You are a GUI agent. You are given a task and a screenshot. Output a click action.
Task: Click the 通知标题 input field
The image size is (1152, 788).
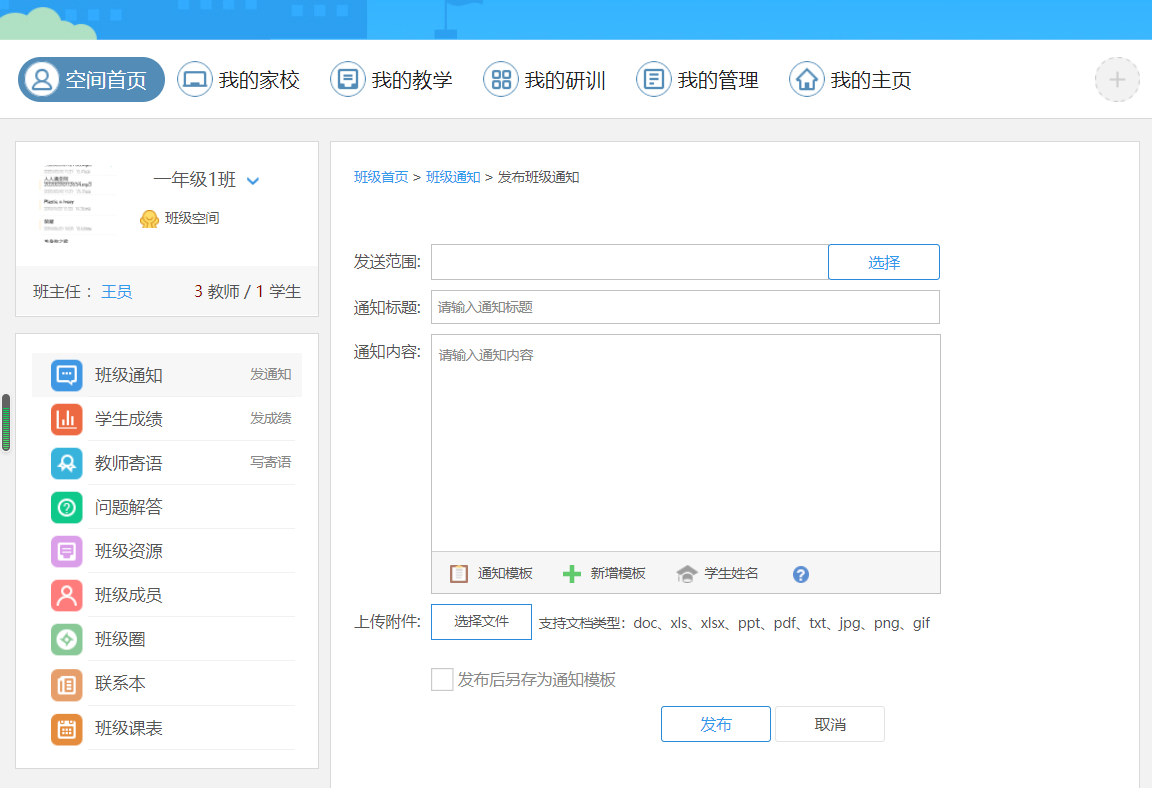[685, 307]
